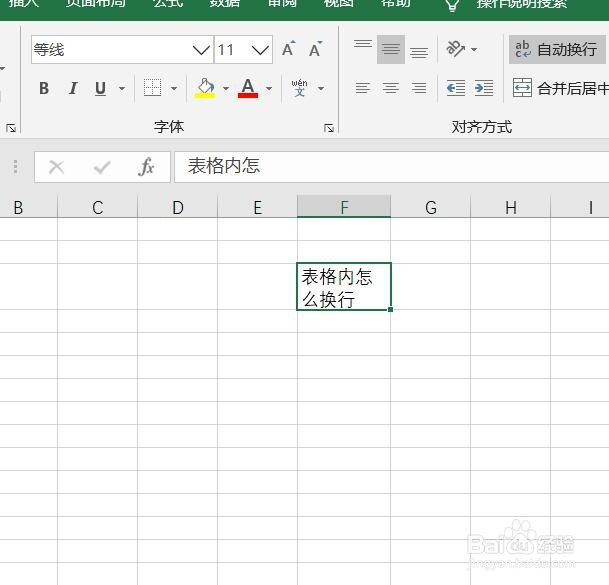Open fill color dropdown arrow
609x585 pixels.
pos(226,89)
